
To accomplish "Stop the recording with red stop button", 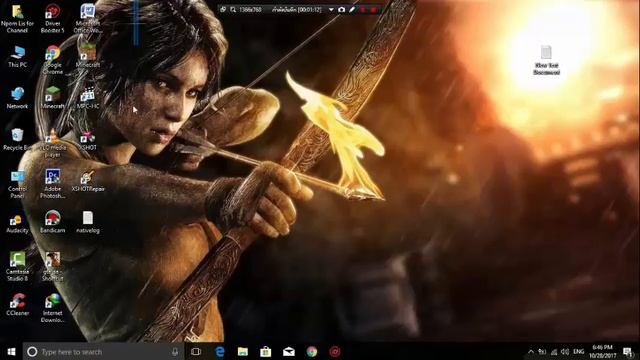I will [373, 9].
